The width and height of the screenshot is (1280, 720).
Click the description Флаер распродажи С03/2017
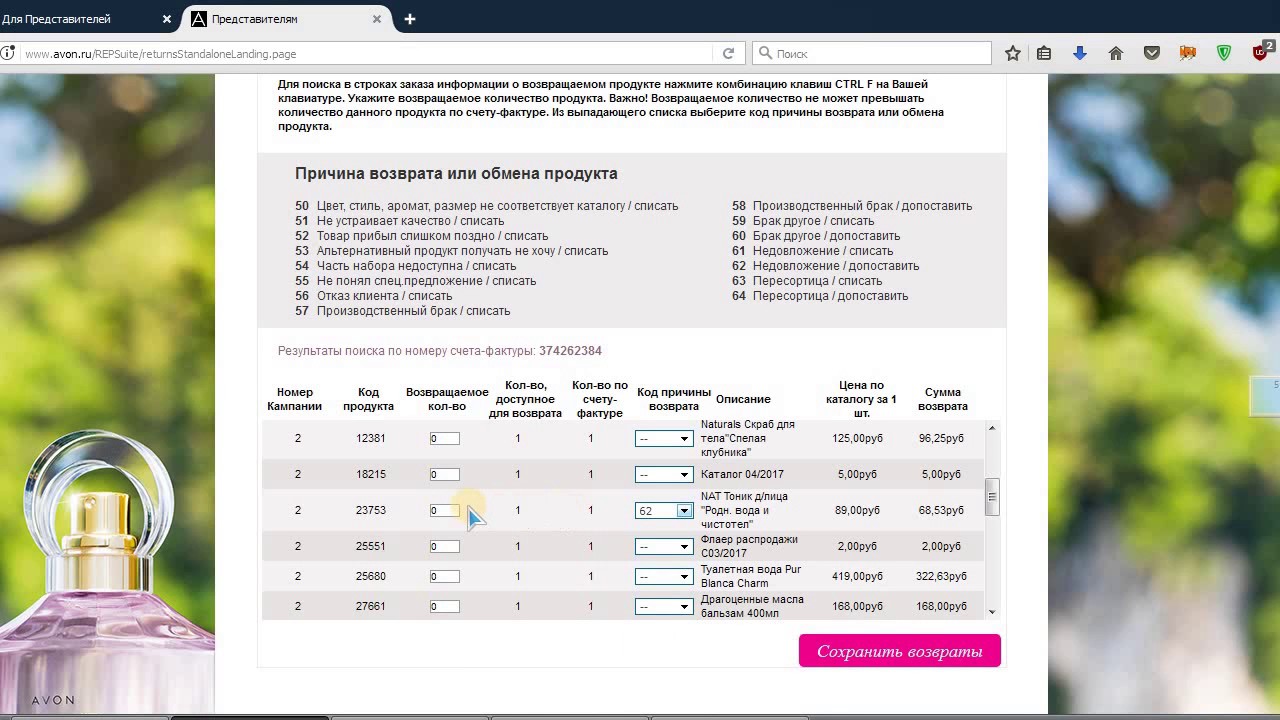point(749,547)
